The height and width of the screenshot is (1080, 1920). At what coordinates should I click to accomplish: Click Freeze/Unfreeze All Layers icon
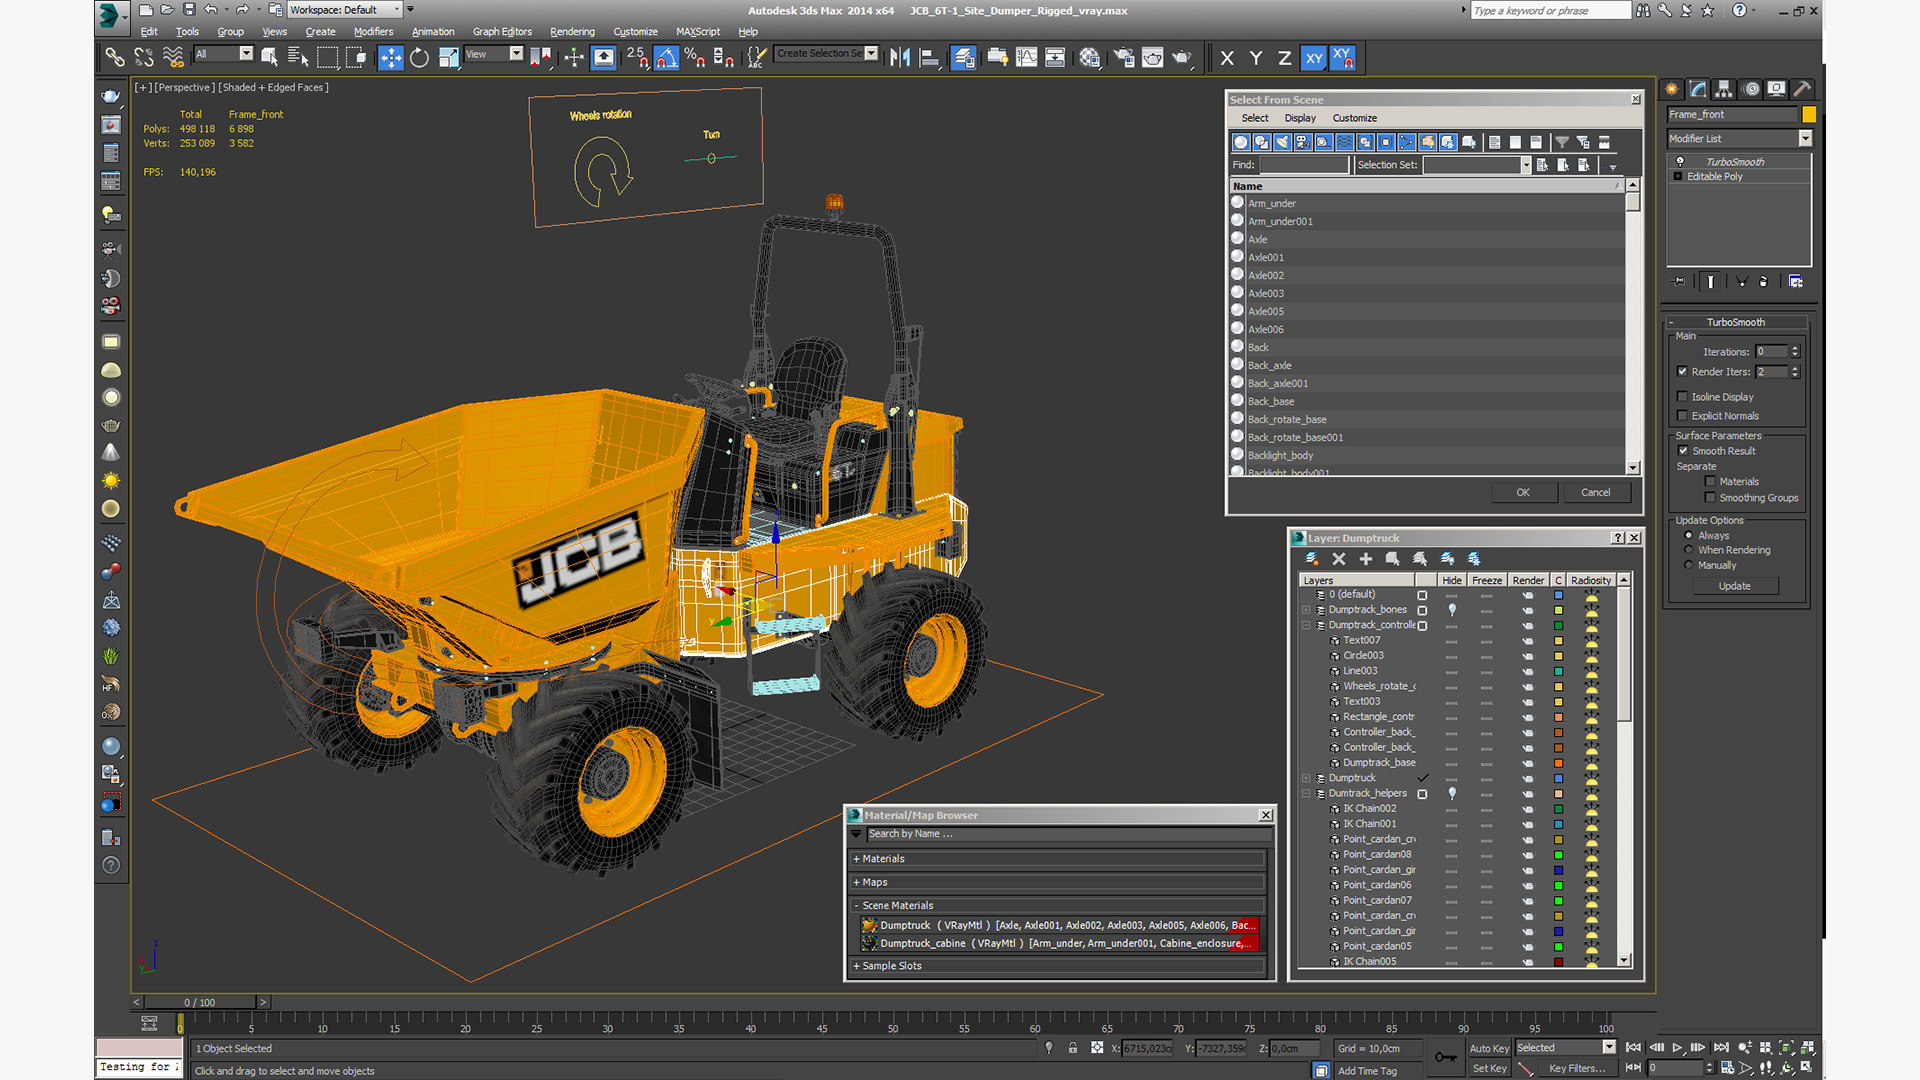pos(1474,559)
